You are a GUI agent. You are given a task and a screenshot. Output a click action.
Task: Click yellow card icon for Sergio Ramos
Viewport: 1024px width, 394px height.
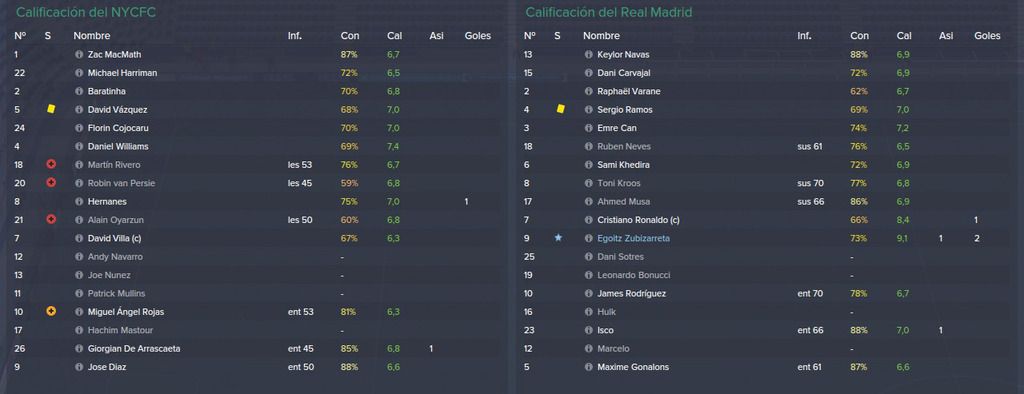(560, 110)
